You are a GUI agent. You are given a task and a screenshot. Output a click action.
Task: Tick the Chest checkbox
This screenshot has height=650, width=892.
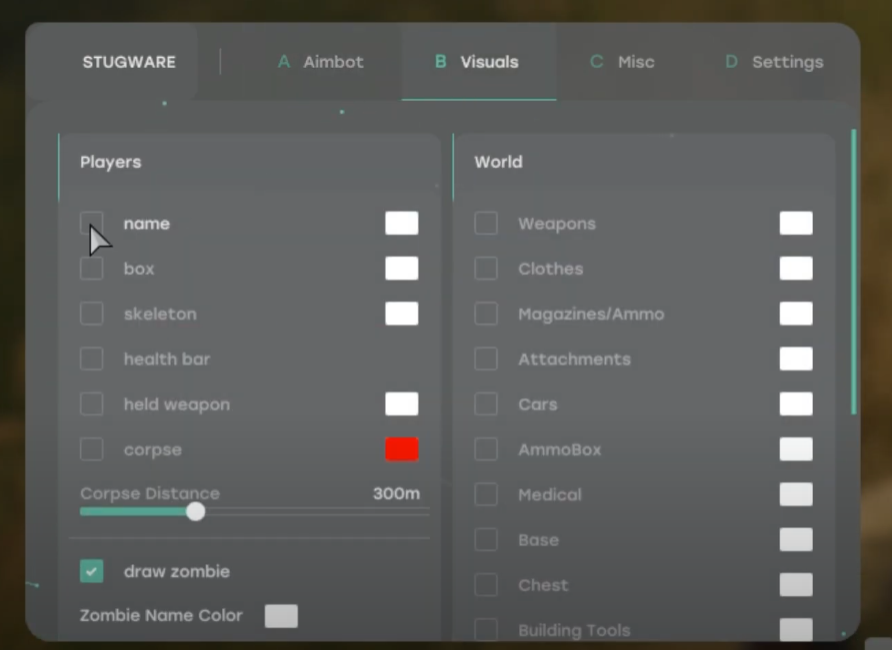[x=486, y=585]
